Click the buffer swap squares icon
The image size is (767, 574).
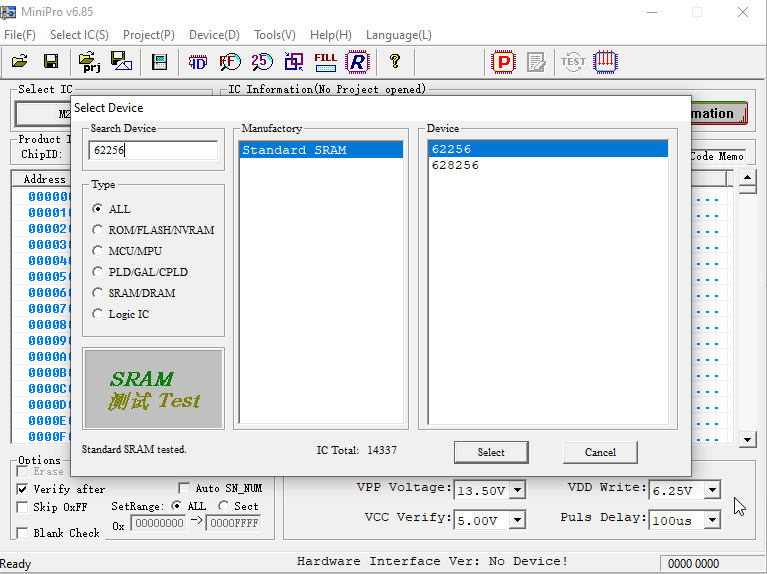point(294,62)
